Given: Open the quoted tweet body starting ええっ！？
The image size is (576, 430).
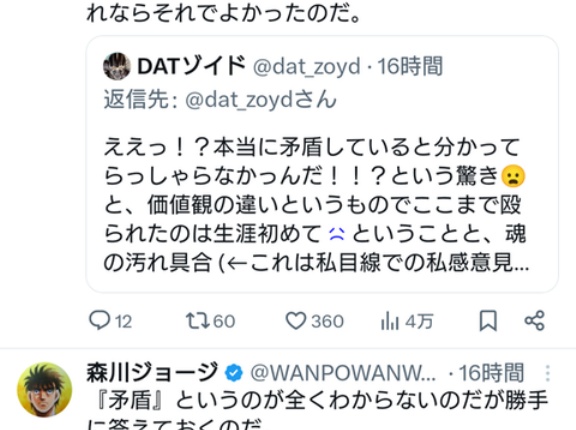Looking at the screenshot, I should pyautogui.click(x=315, y=205).
